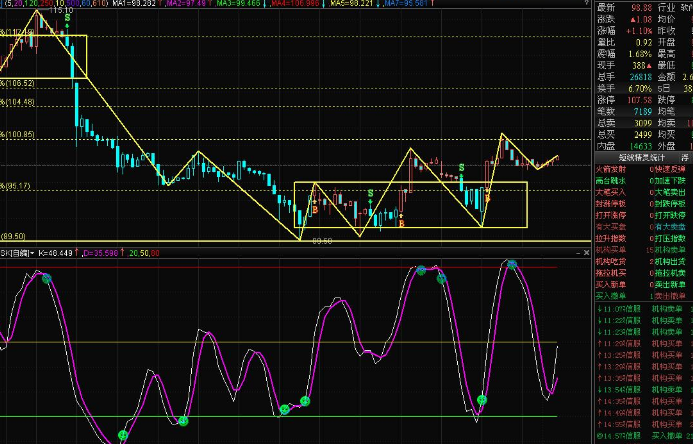Click the 最新 98.88 quote value
693x444 pixels.
pyautogui.click(x=641, y=8)
